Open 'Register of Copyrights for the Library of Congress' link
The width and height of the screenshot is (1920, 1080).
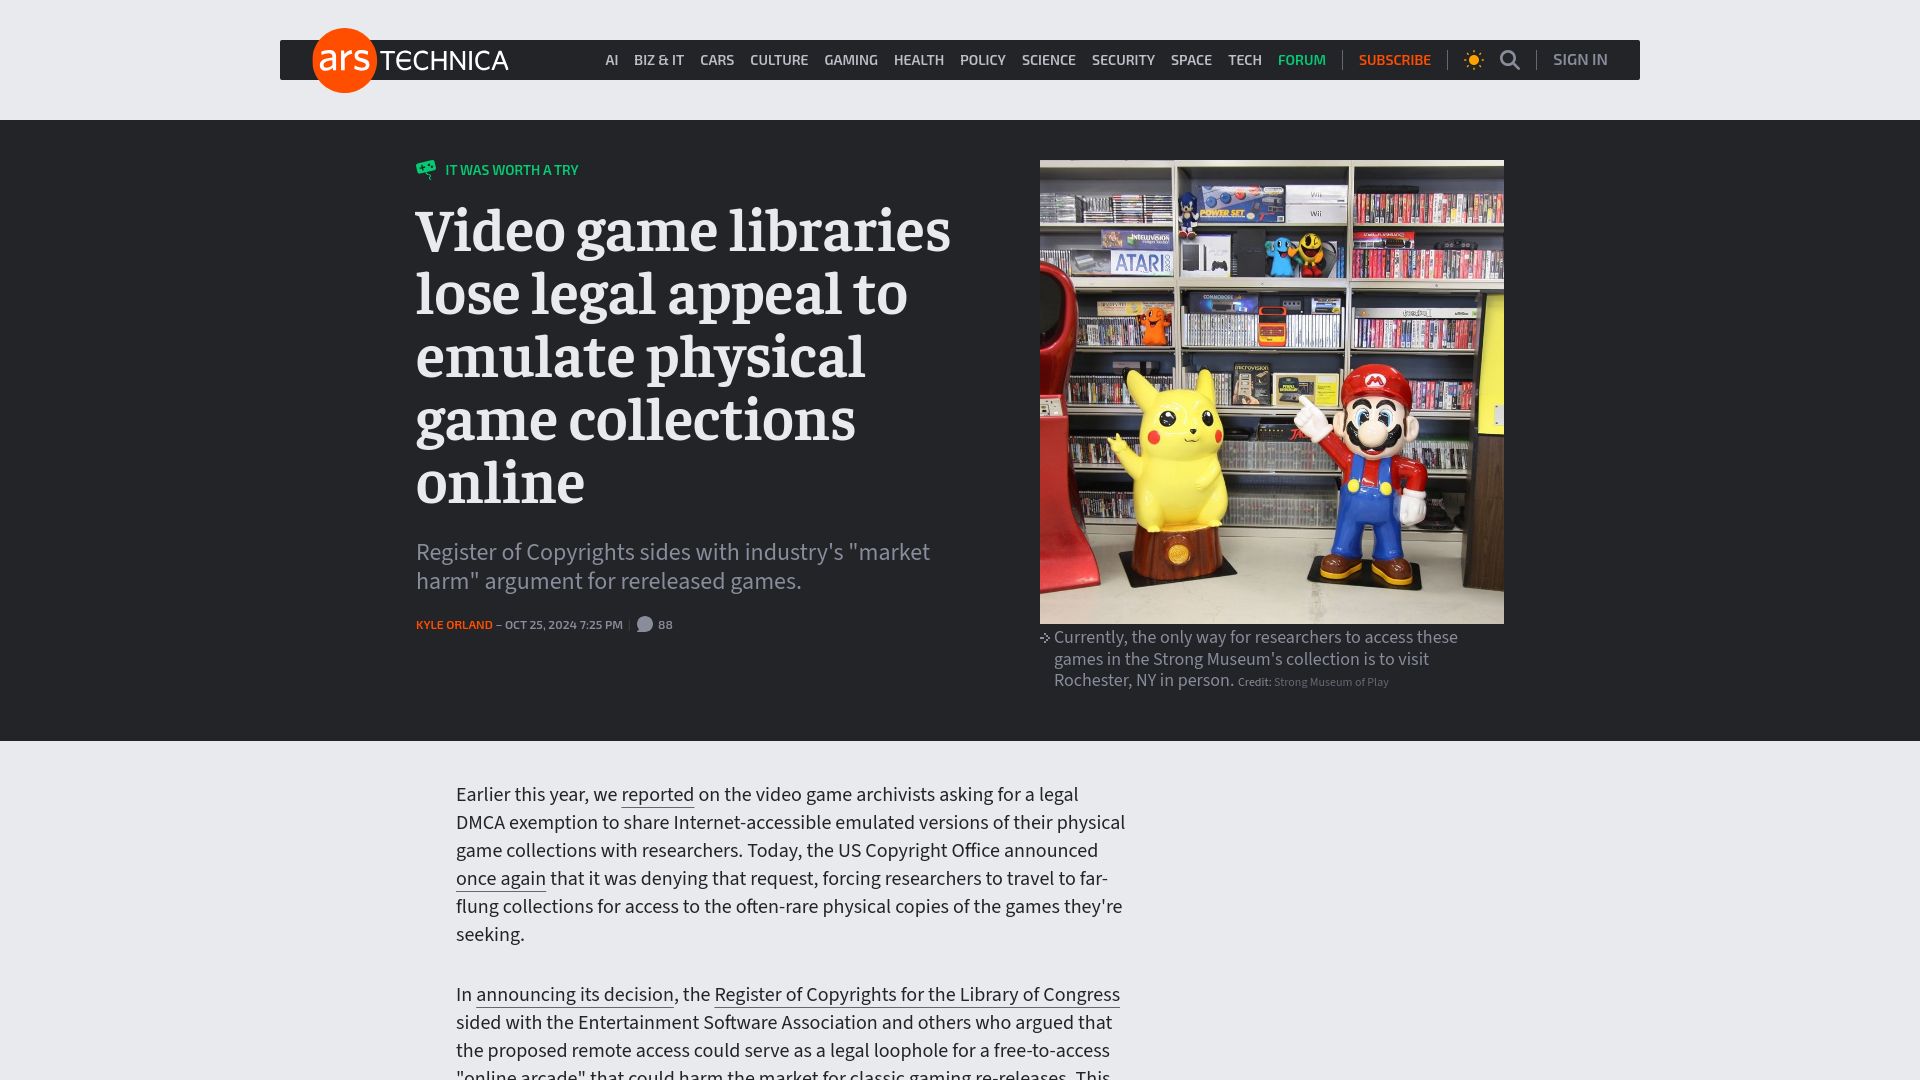tap(917, 995)
